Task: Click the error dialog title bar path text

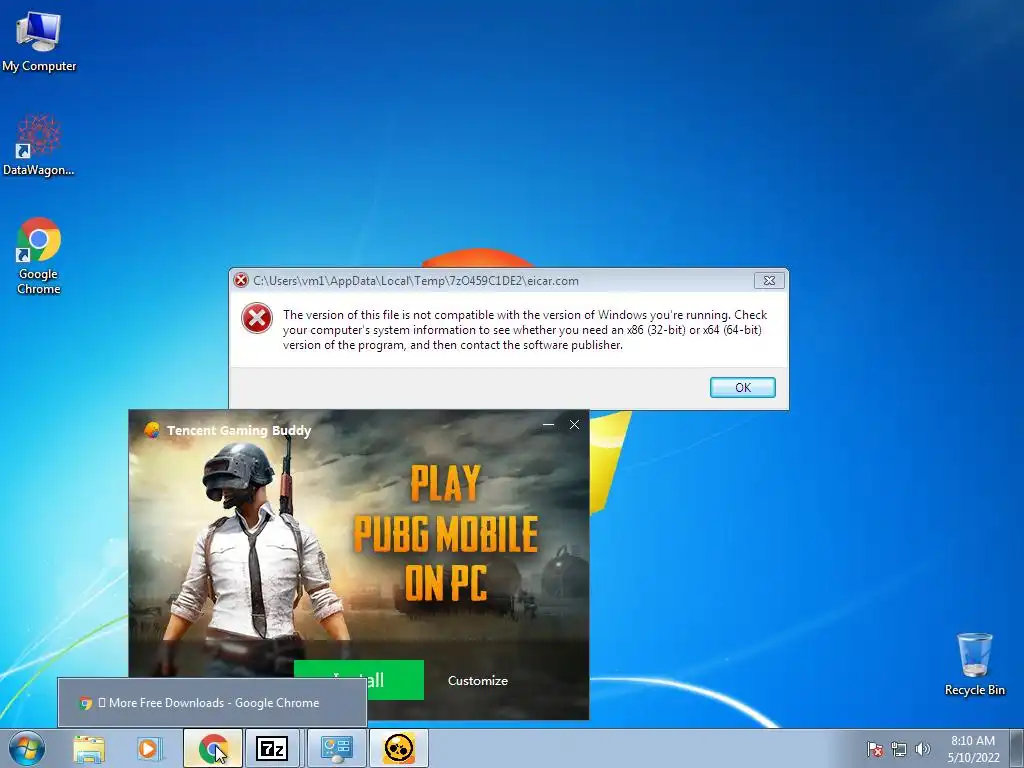Action: pos(415,281)
